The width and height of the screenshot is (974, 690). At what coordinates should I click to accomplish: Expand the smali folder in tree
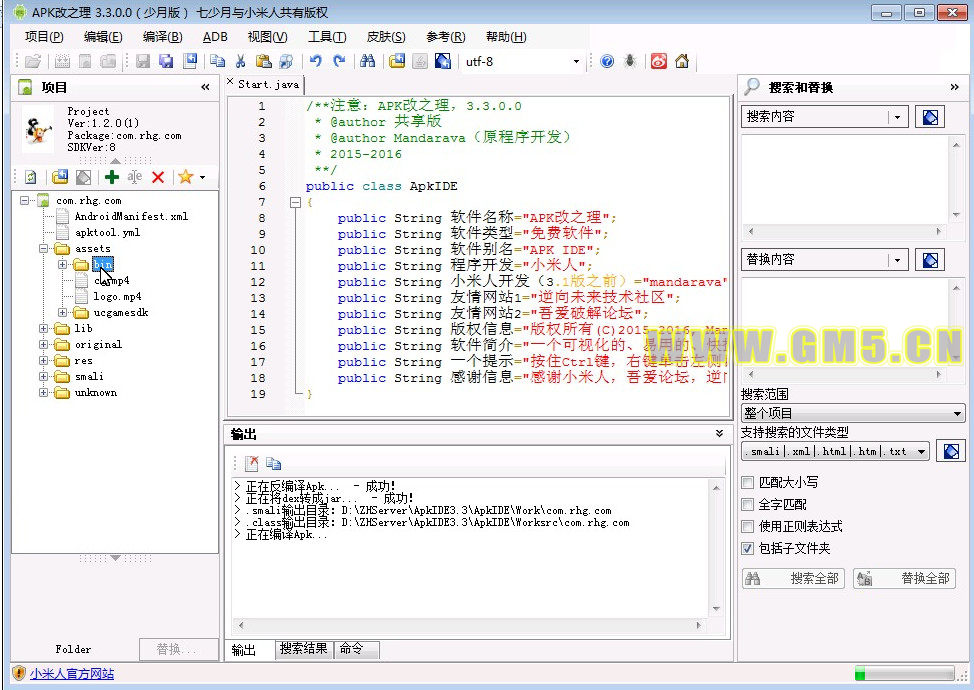[45, 377]
